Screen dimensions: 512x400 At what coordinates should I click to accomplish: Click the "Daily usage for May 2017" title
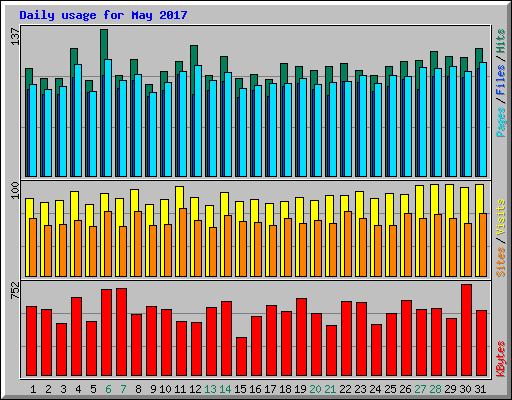(x=103, y=15)
